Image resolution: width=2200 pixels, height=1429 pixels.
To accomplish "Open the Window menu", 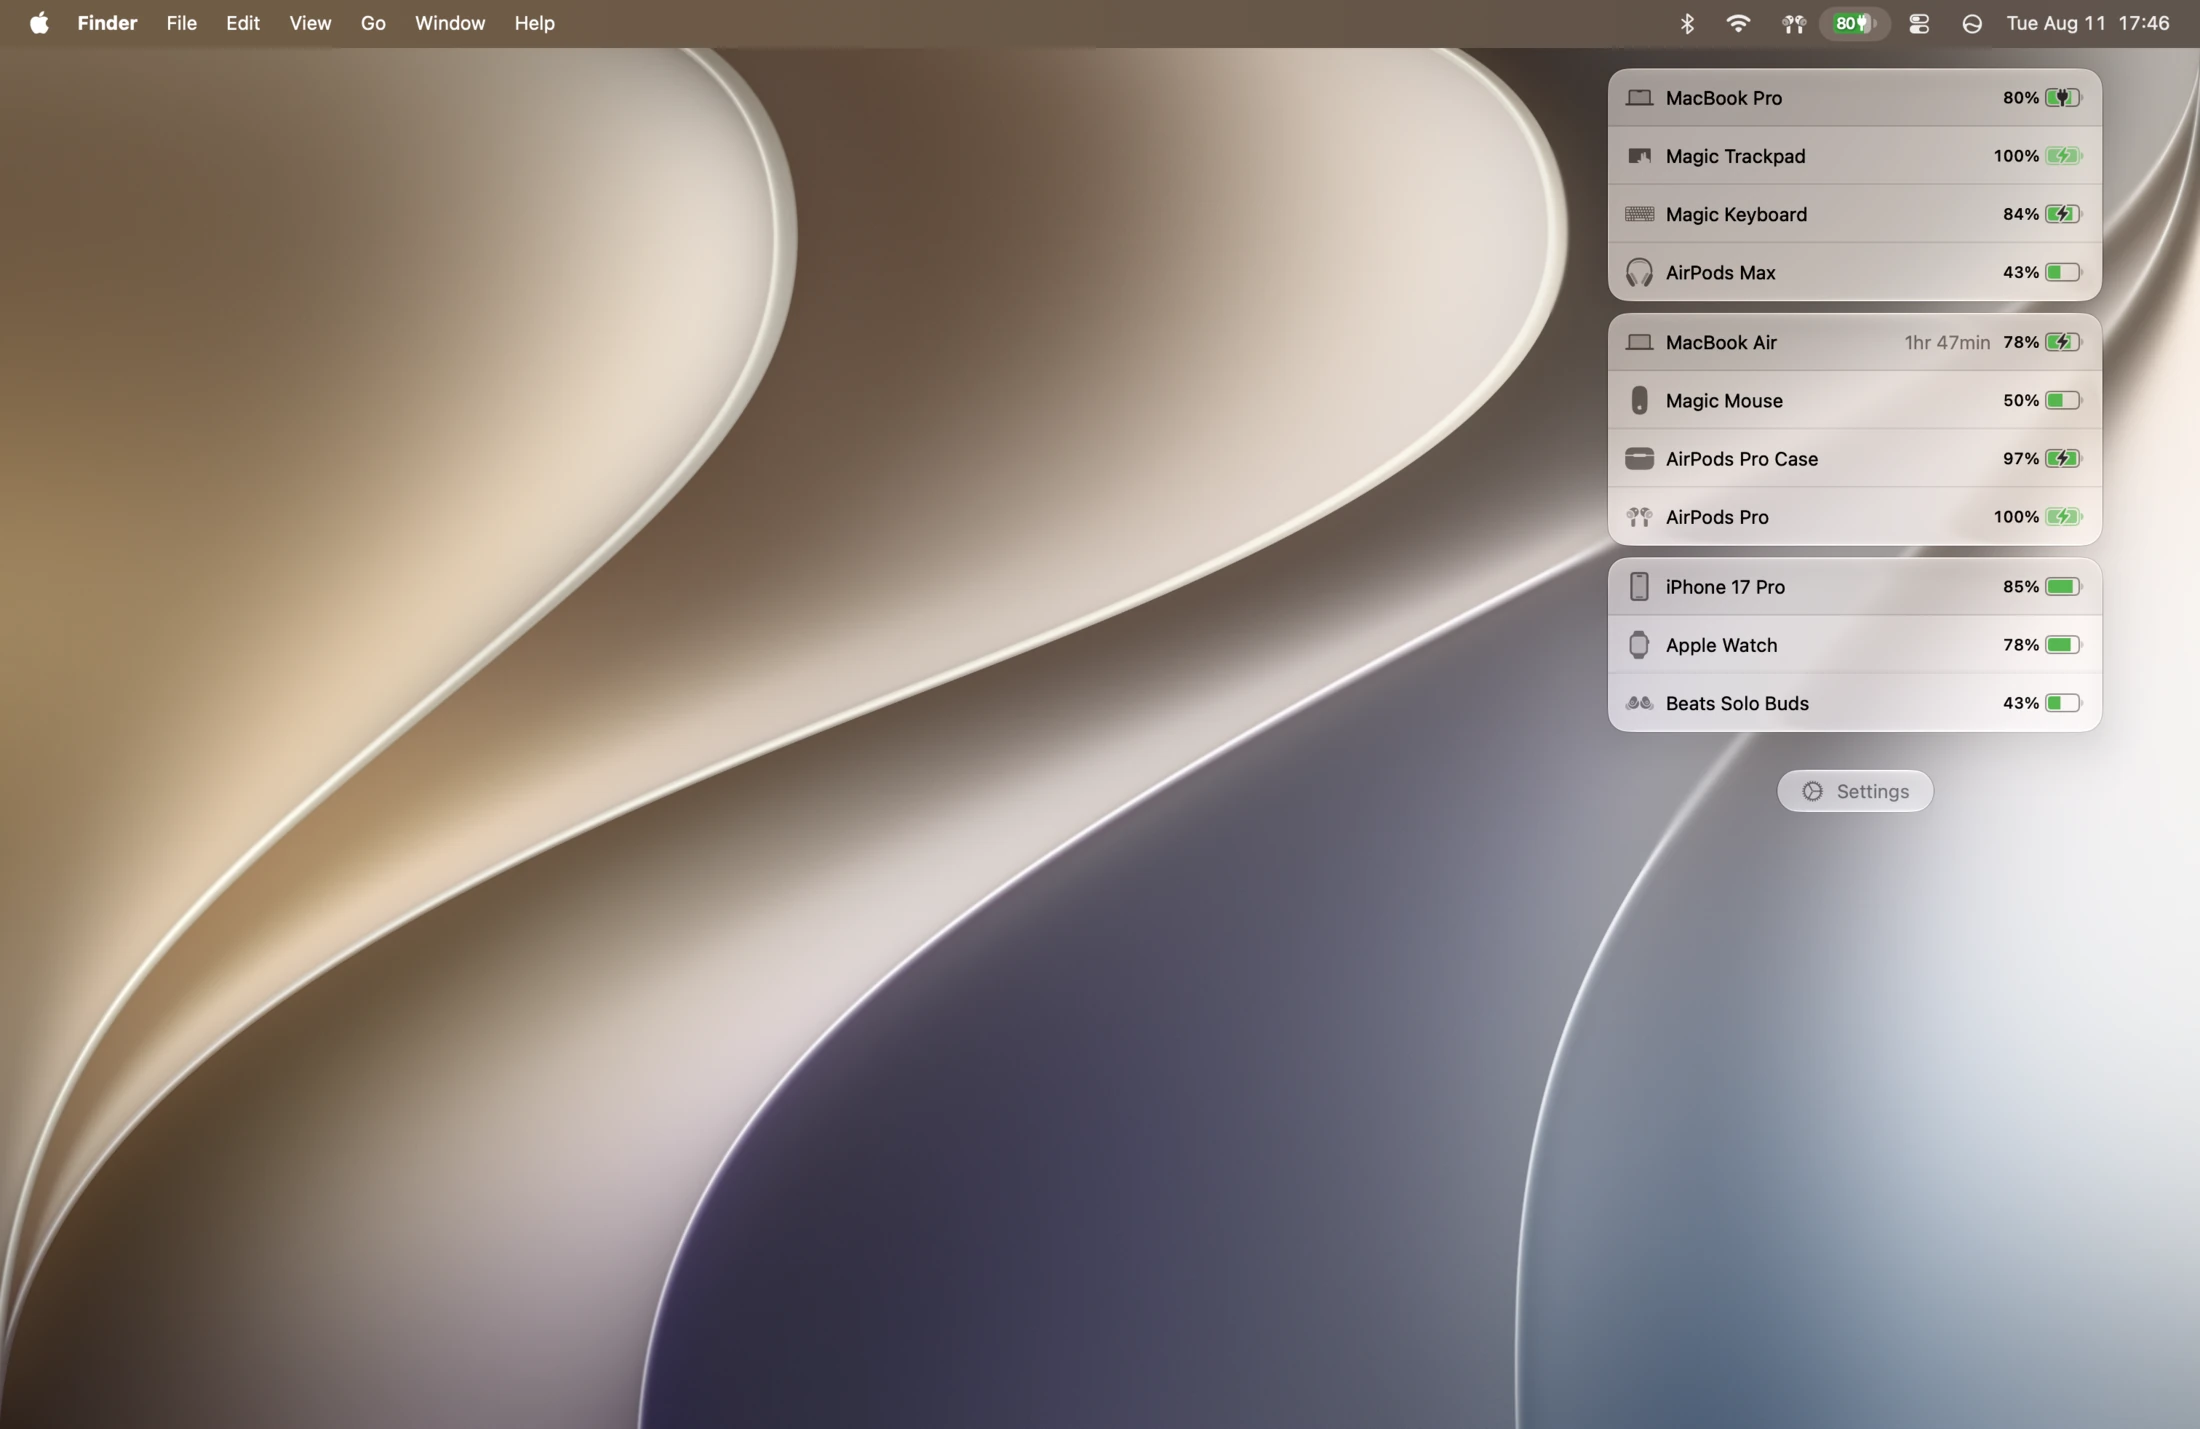I will coord(450,23).
